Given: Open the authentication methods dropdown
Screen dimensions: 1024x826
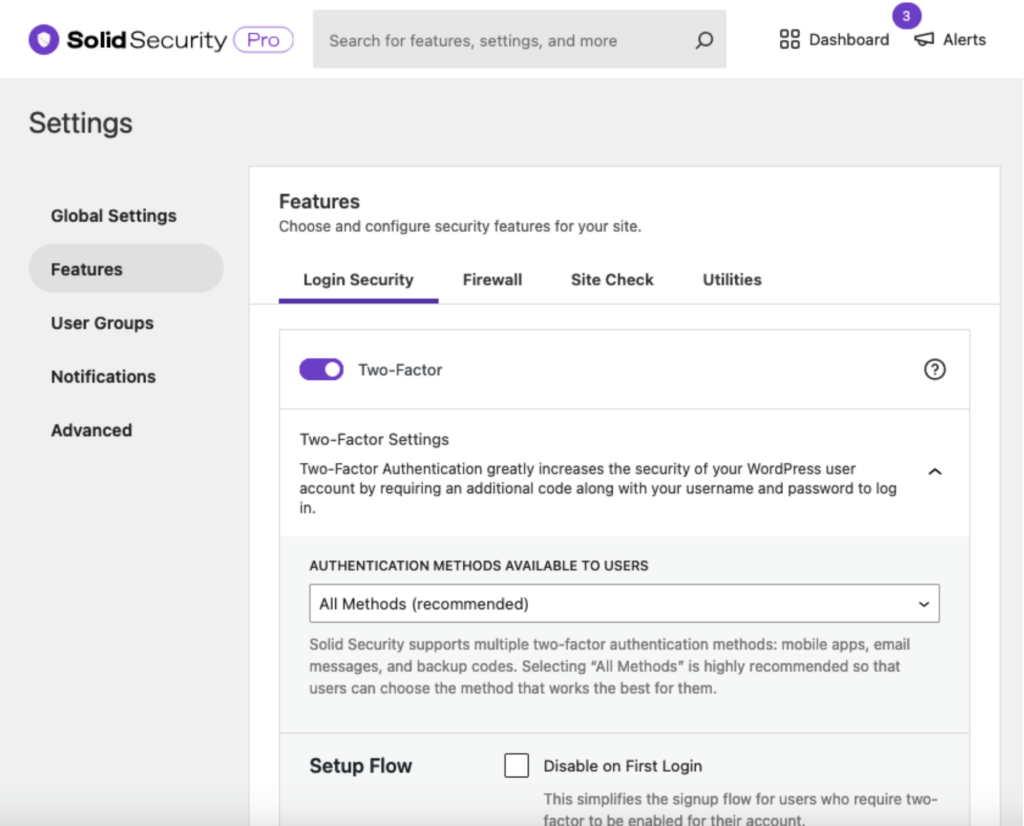Looking at the screenshot, I should pyautogui.click(x=624, y=603).
